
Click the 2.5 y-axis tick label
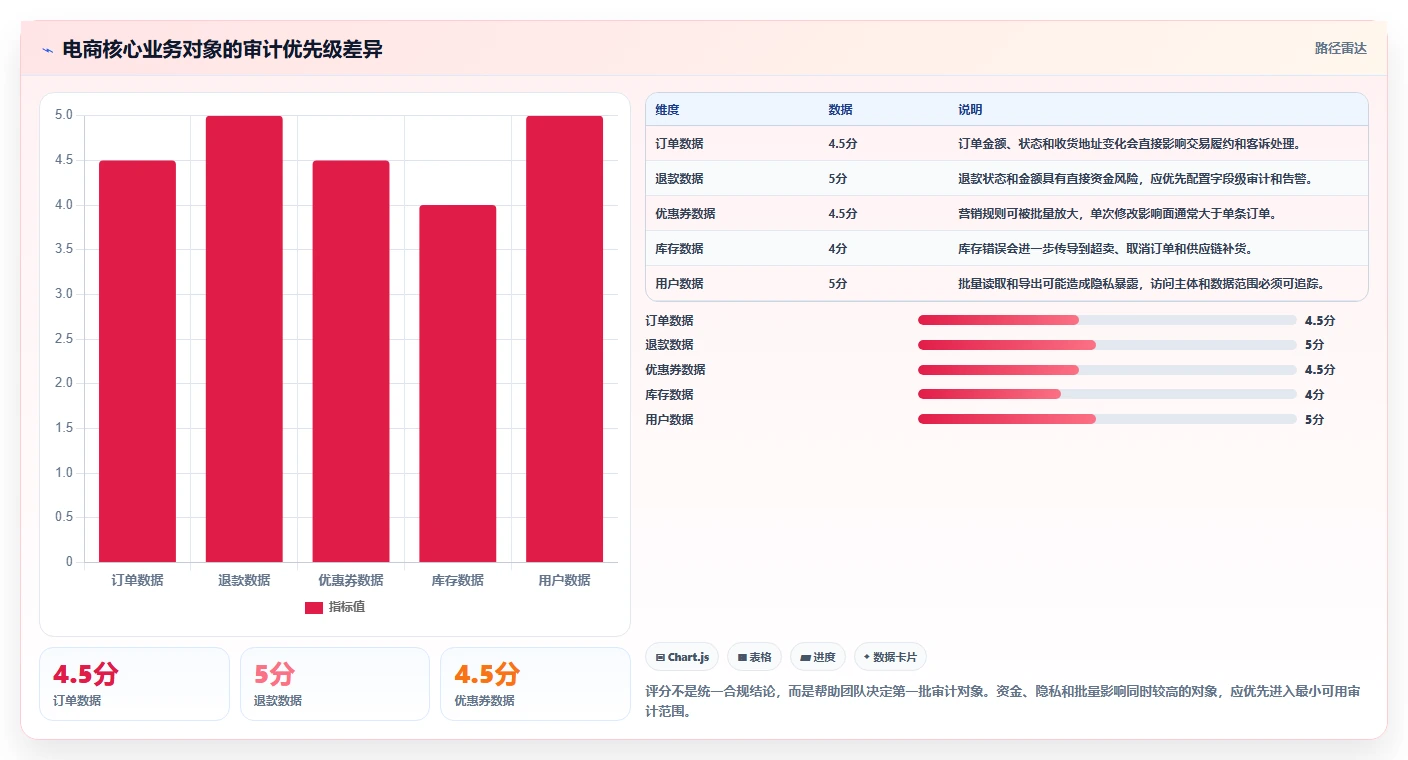64,339
